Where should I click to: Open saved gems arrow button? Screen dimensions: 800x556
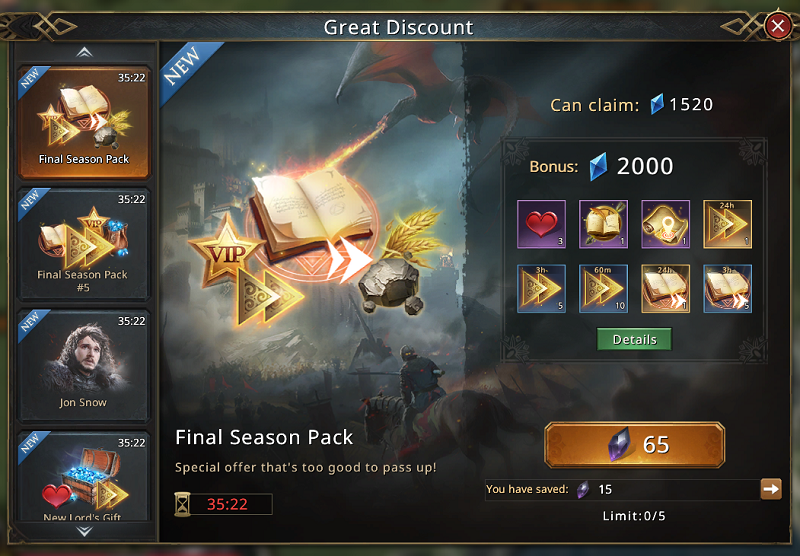[x=770, y=489]
